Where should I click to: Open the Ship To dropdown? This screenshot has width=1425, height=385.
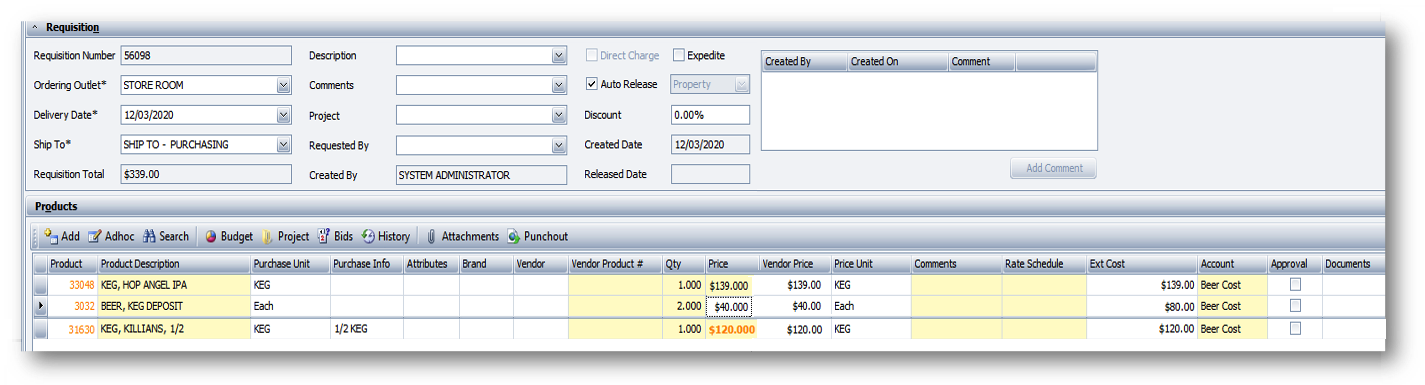click(284, 145)
